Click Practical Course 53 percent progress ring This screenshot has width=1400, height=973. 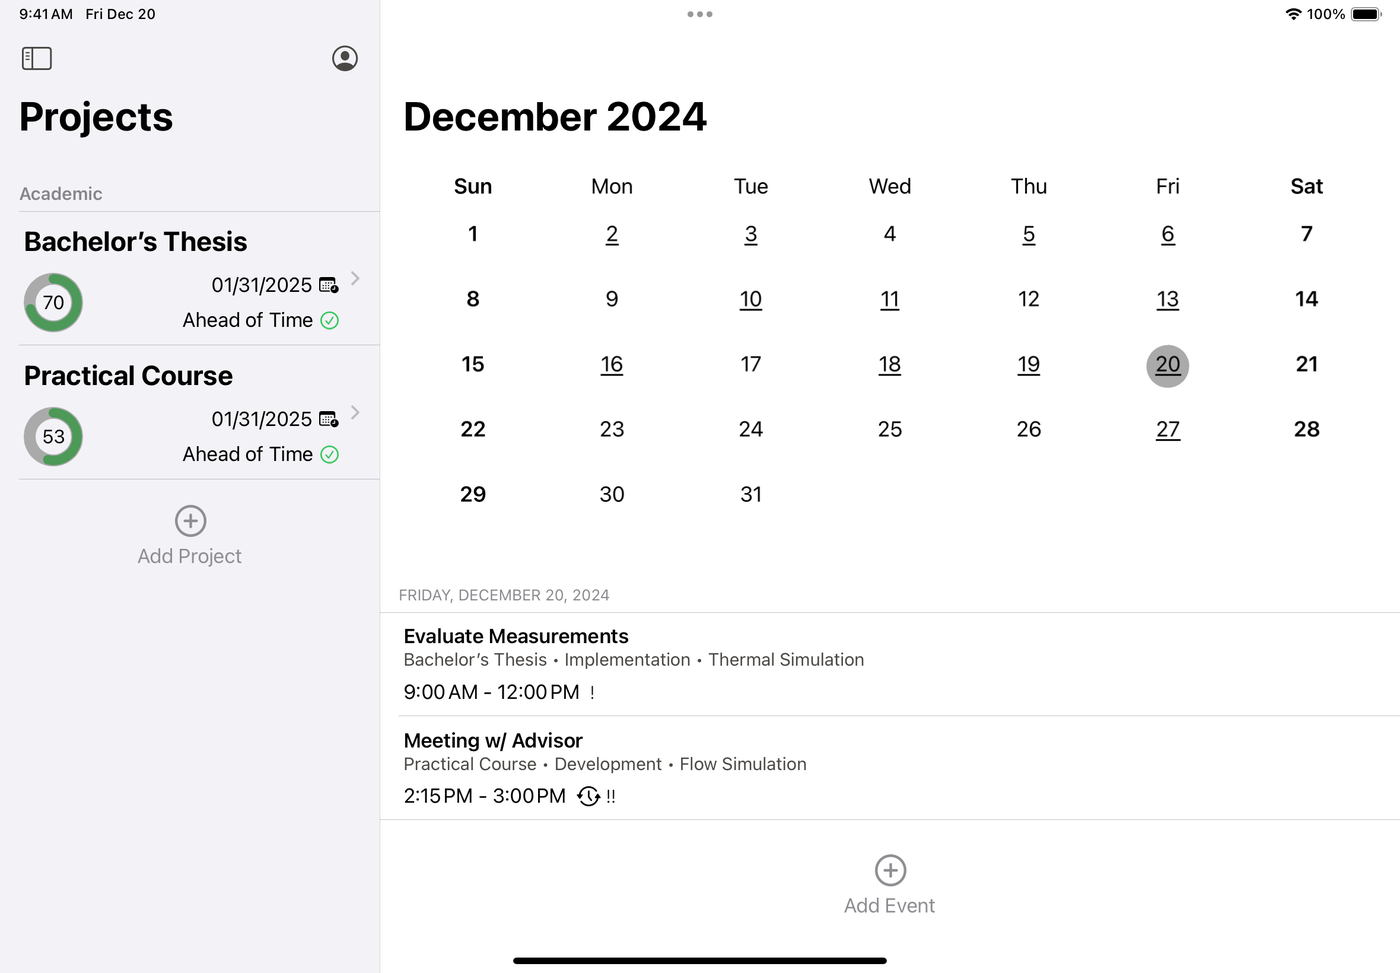(53, 437)
